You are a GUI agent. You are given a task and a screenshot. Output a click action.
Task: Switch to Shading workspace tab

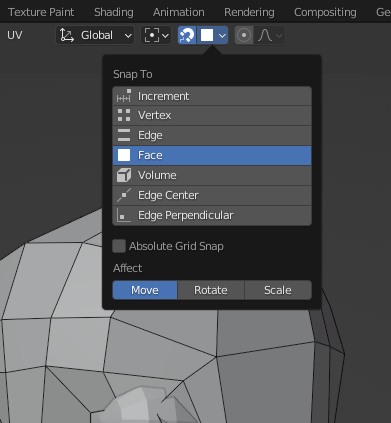114,12
